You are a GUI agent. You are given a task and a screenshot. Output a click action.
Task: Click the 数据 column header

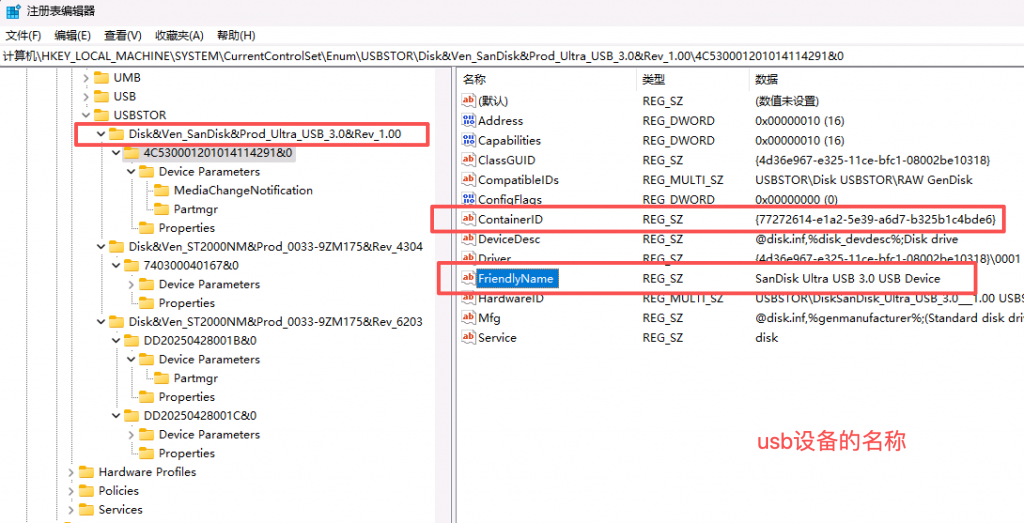(x=767, y=79)
